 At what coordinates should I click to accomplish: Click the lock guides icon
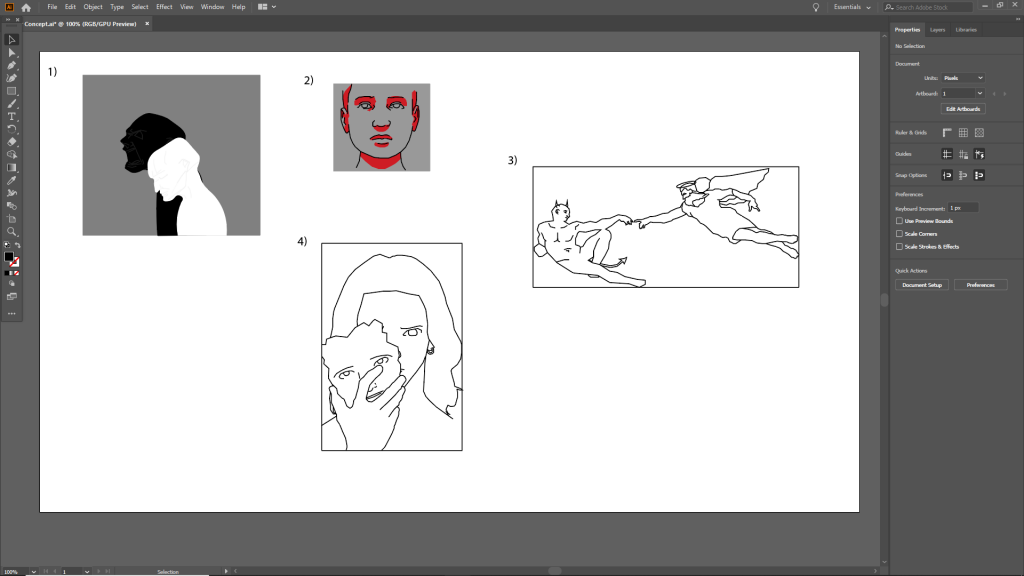pos(963,154)
